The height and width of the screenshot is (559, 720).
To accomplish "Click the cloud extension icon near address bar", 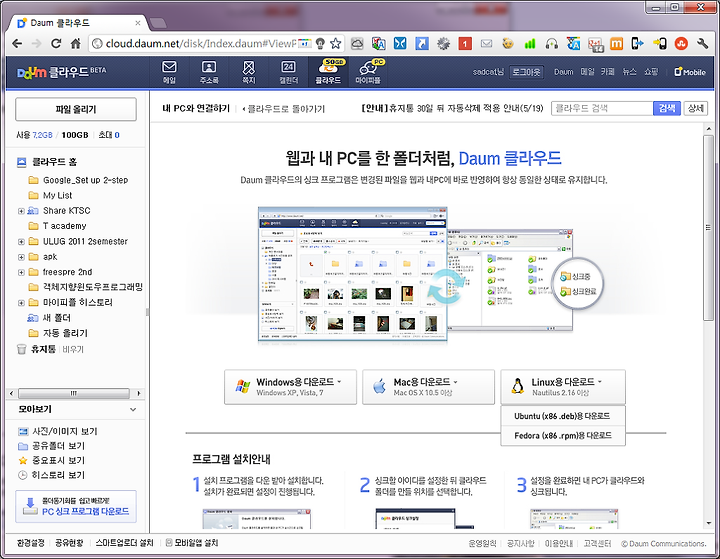I will tap(357, 44).
